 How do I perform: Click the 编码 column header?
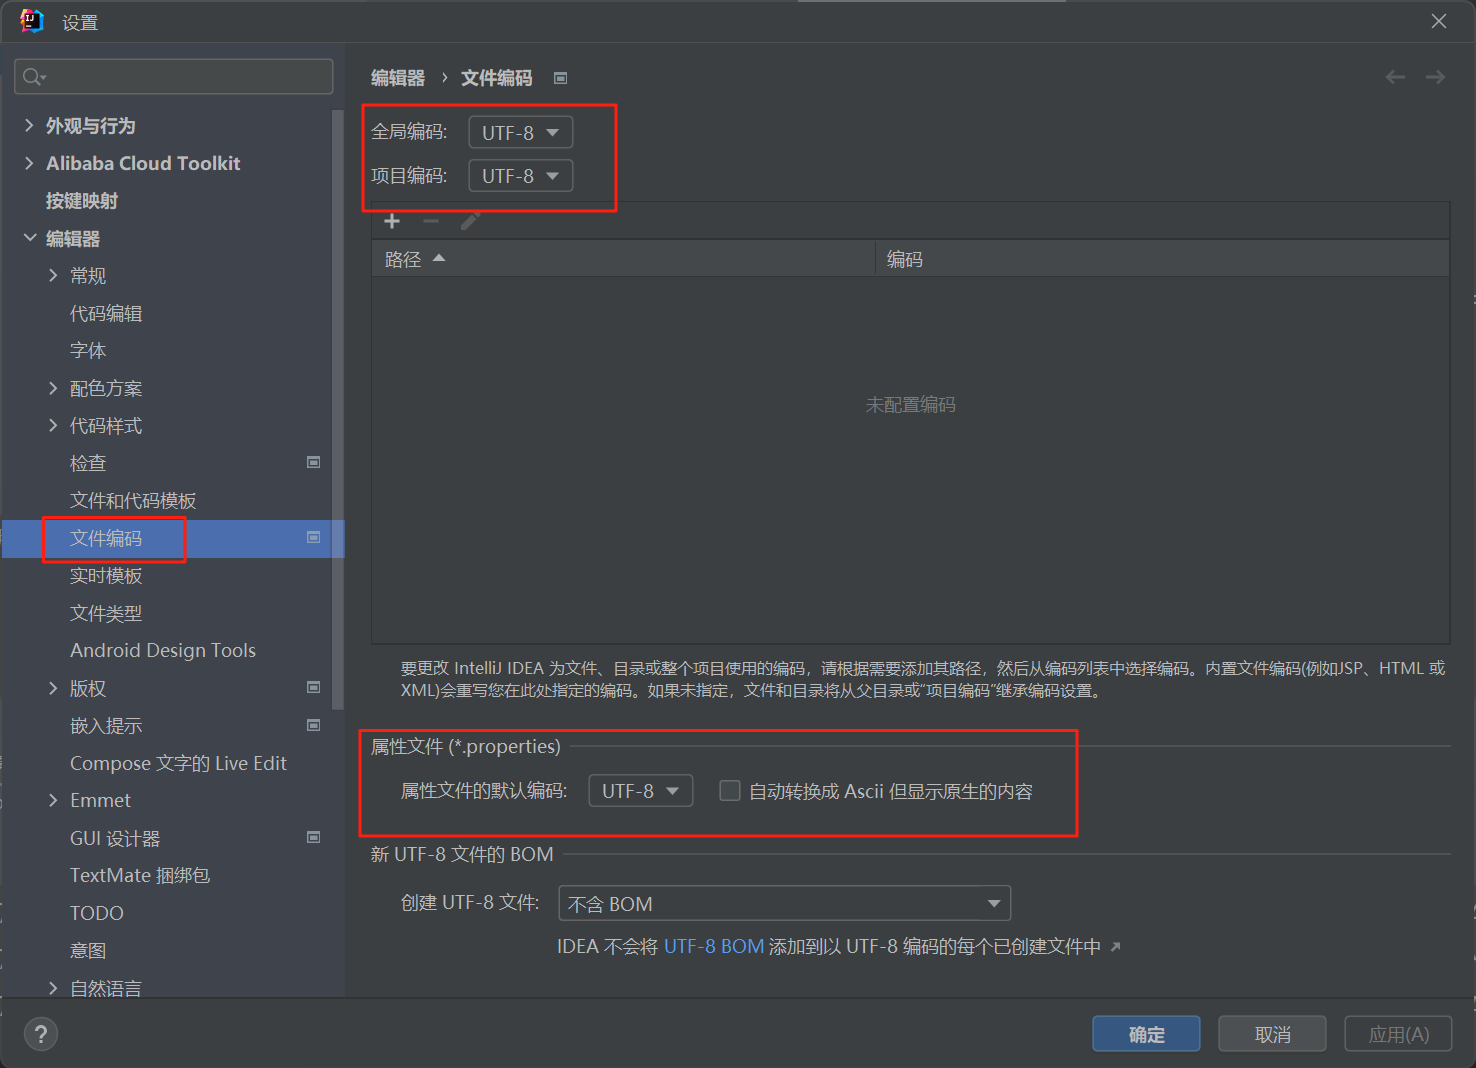tap(1162, 259)
